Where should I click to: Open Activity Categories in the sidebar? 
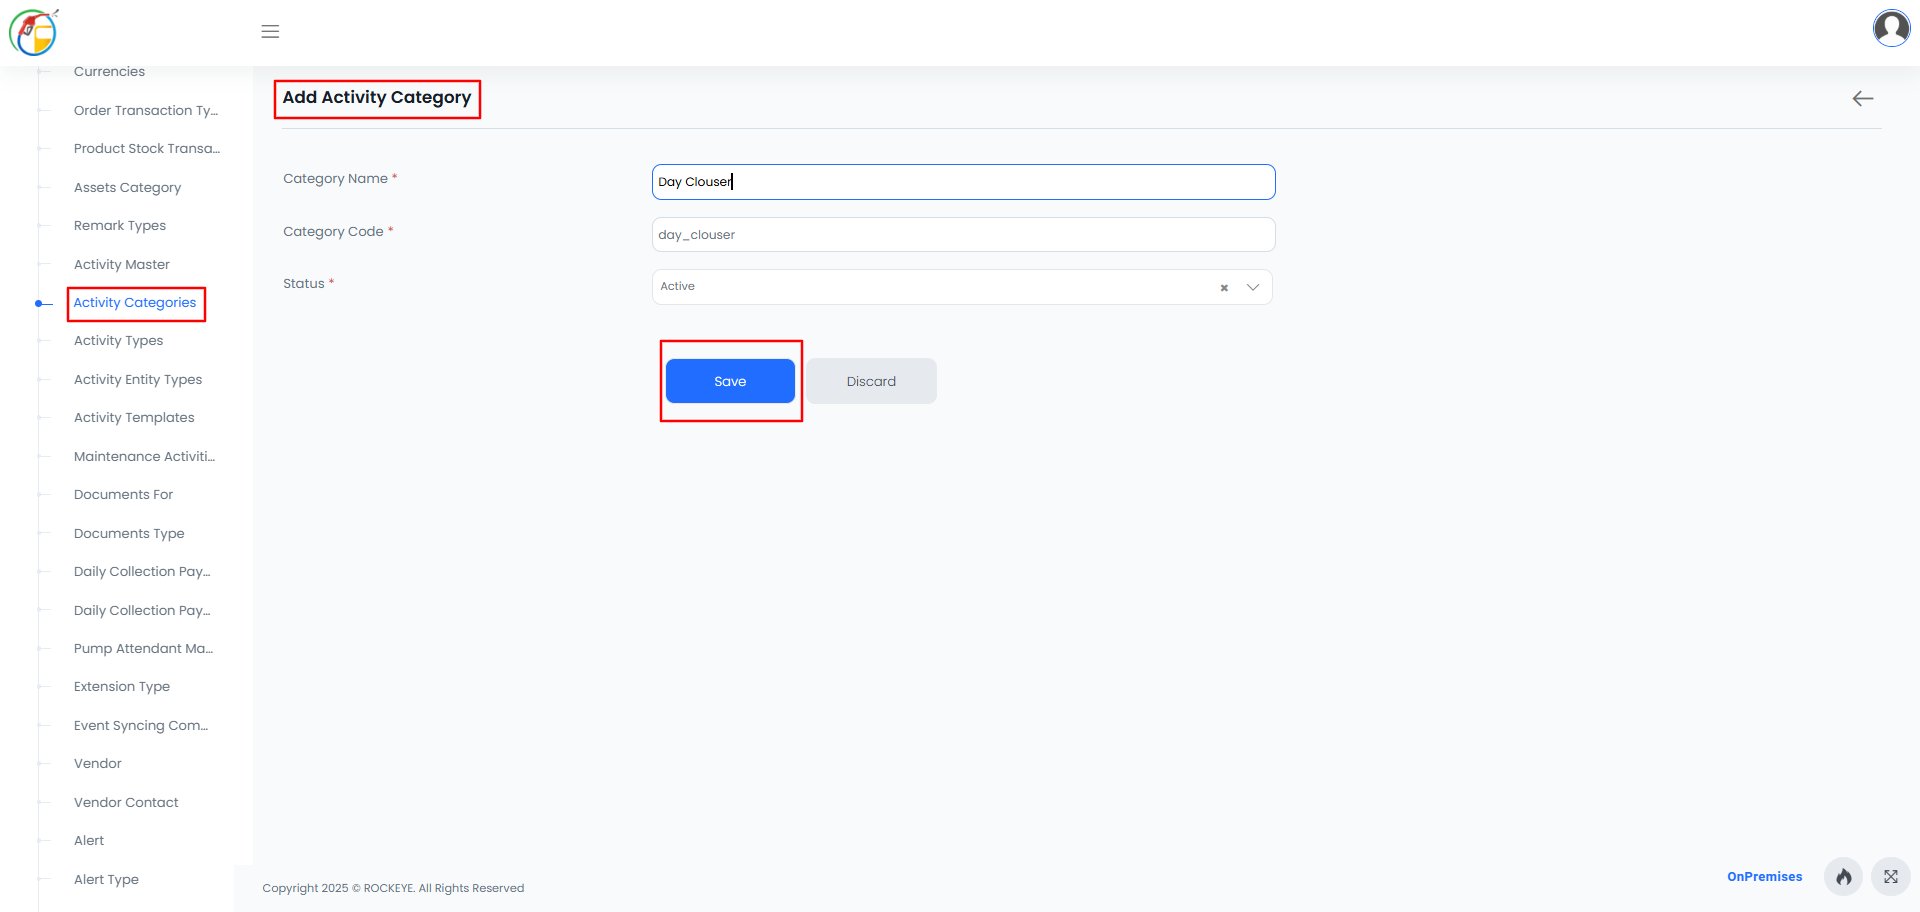coord(135,303)
